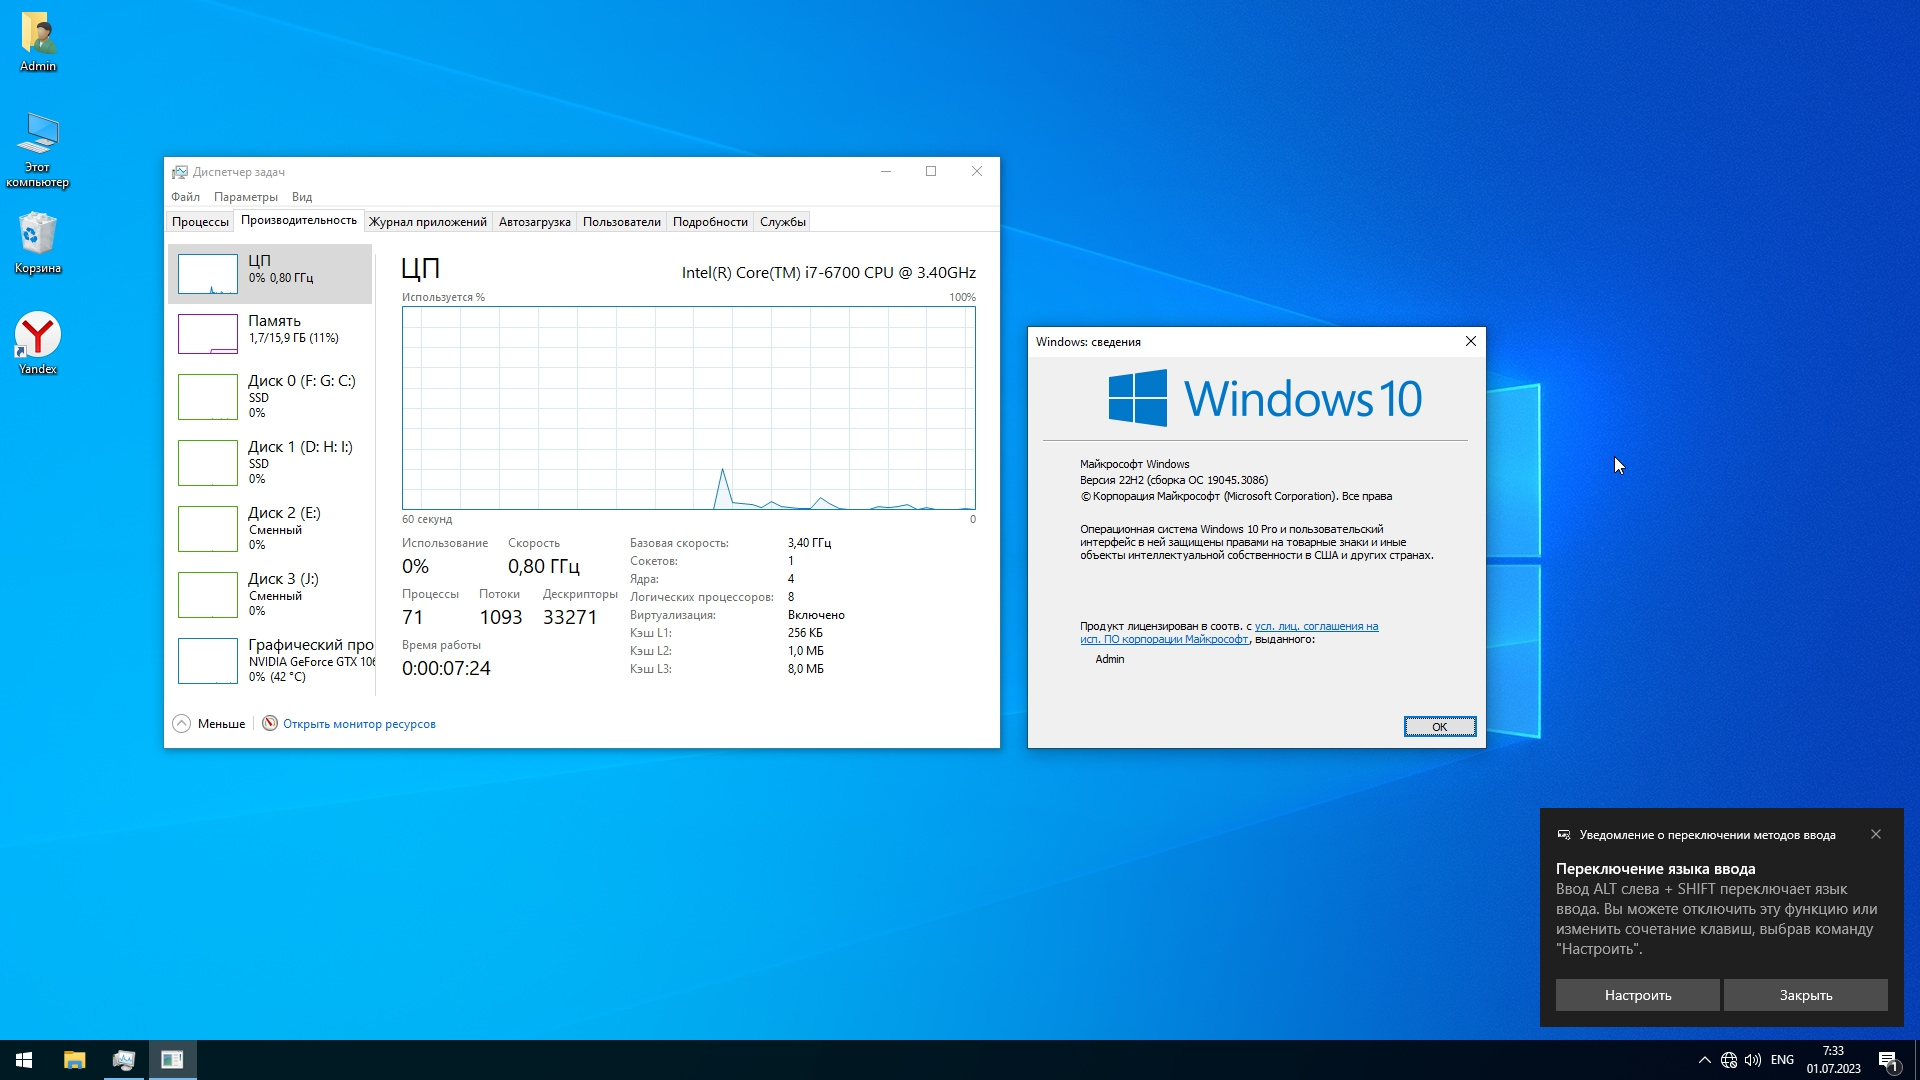Switch to the Службы tab

pos(782,222)
